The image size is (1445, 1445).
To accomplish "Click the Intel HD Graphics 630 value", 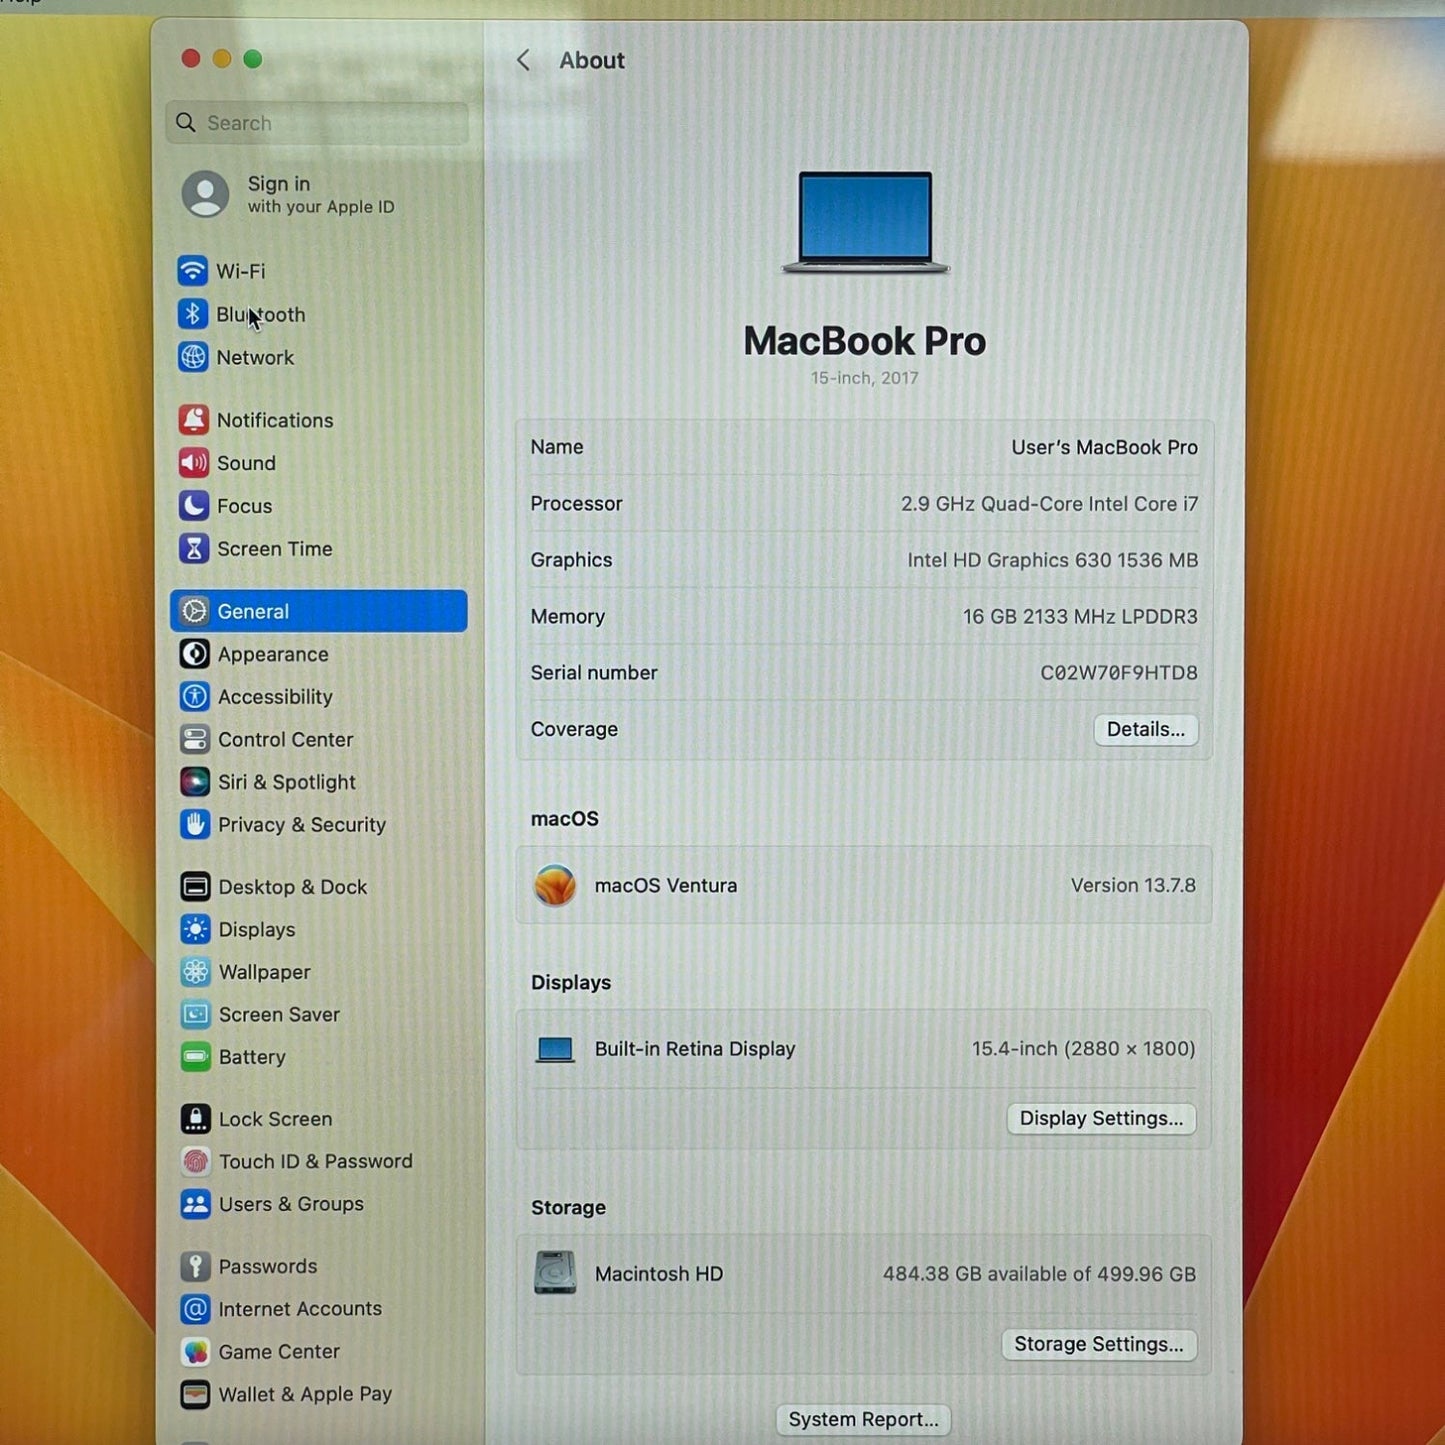I will pyautogui.click(x=1052, y=560).
